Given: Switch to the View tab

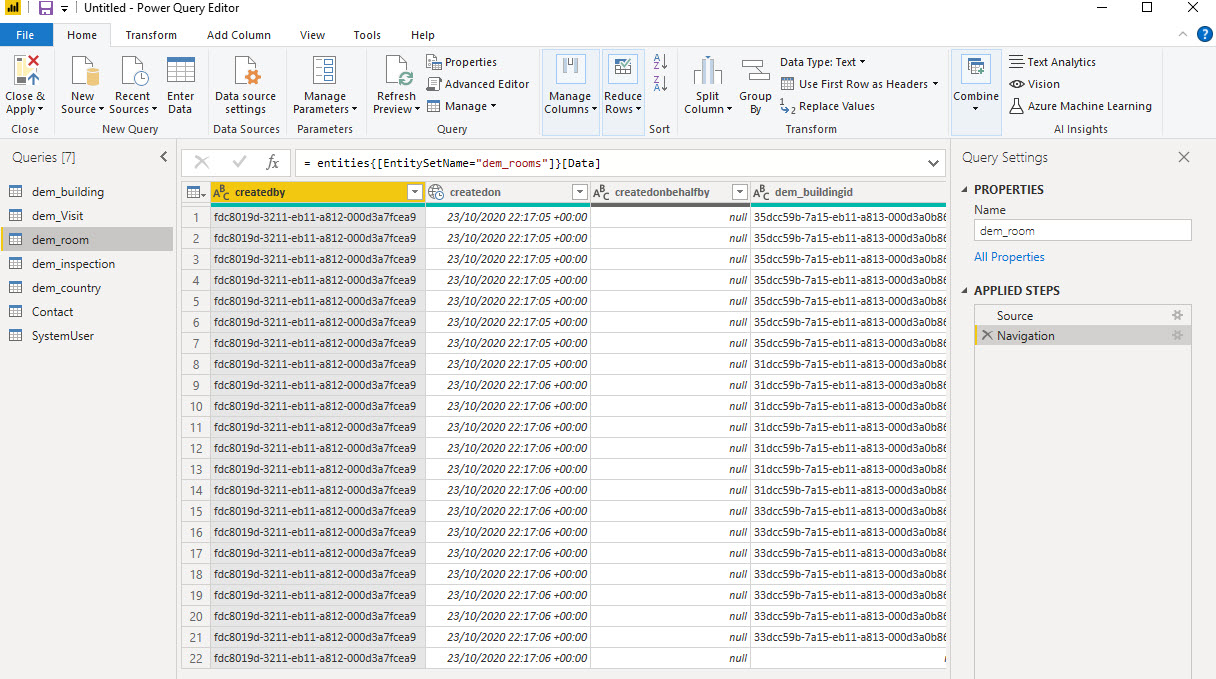Looking at the screenshot, I should click(313, 35).
